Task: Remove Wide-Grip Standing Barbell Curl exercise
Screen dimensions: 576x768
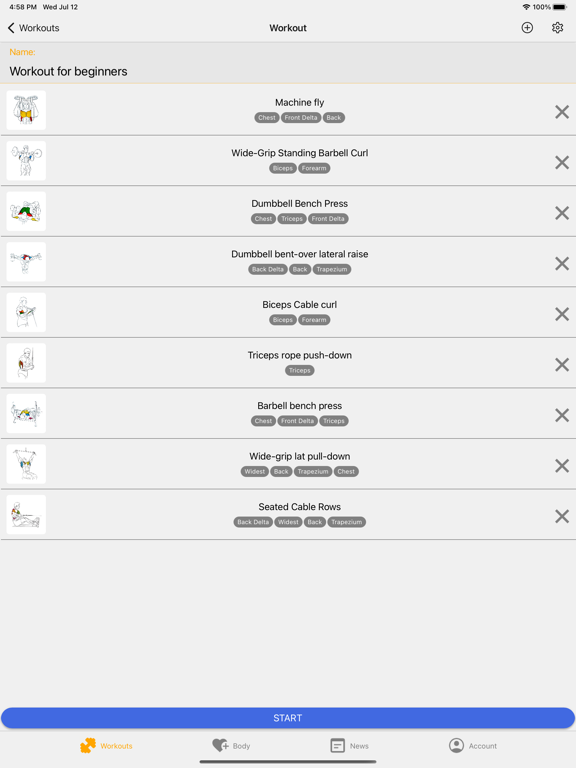Action: point(562,163)
